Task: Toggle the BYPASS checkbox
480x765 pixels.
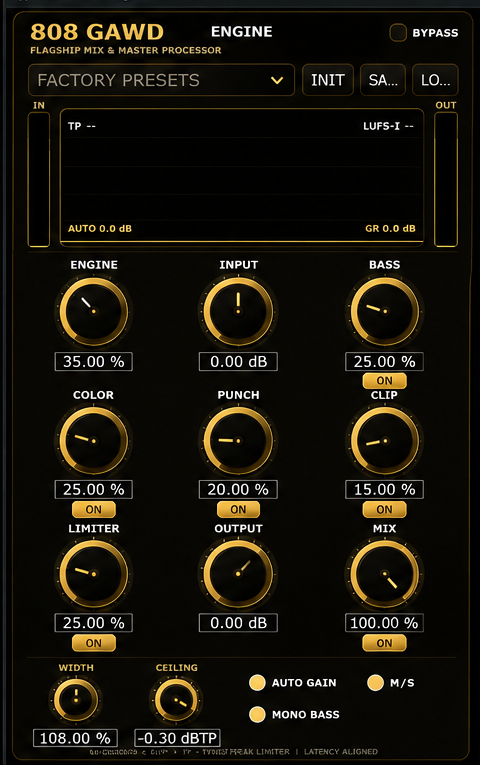Action: [x=398, y=33]
